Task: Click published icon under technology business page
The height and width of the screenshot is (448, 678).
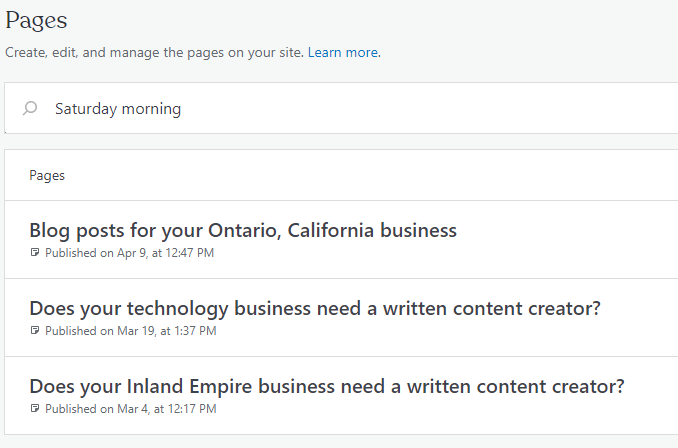Action: click(35, 331)
